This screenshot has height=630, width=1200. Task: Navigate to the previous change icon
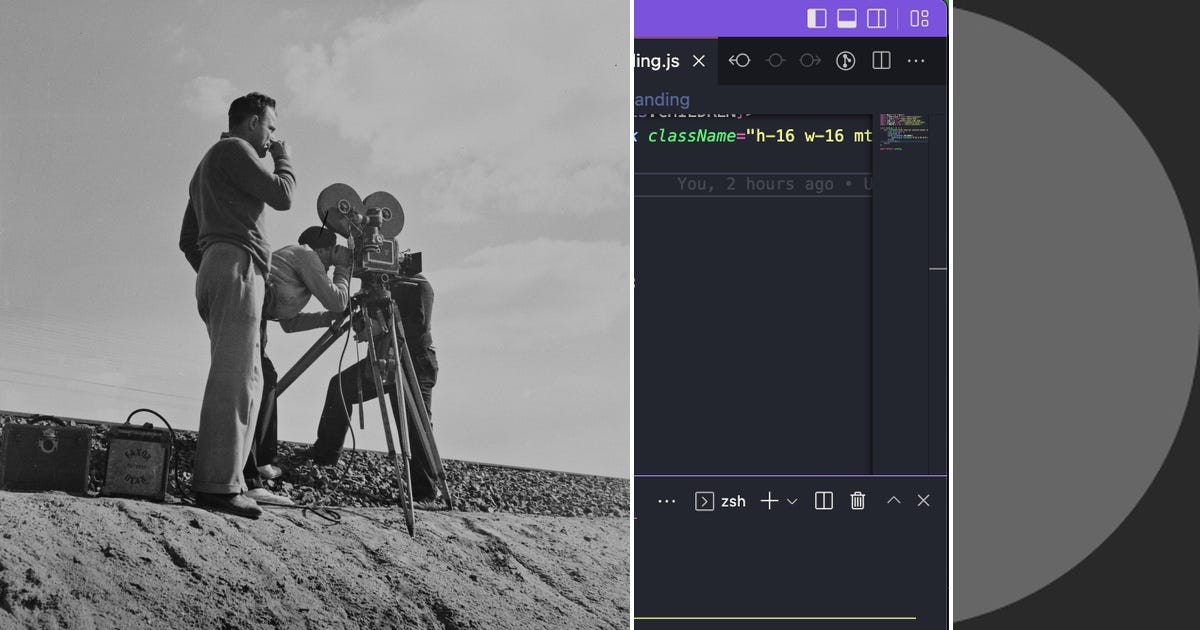tap(739, 60)
